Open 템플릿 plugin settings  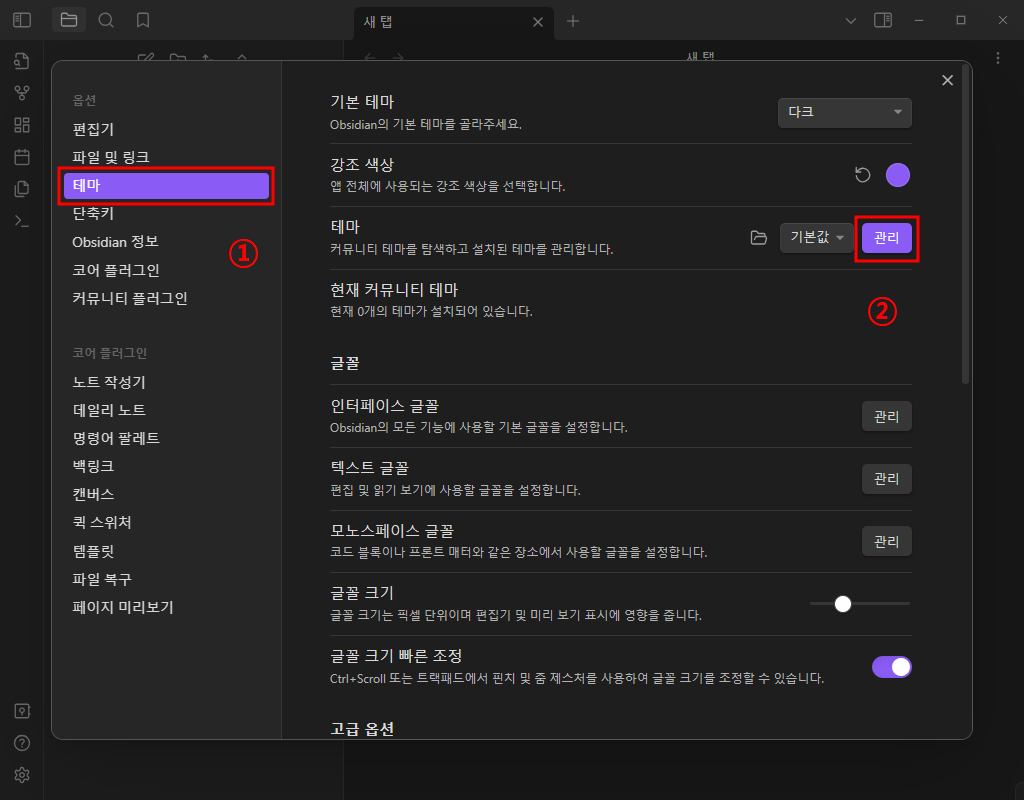(165, 551)
